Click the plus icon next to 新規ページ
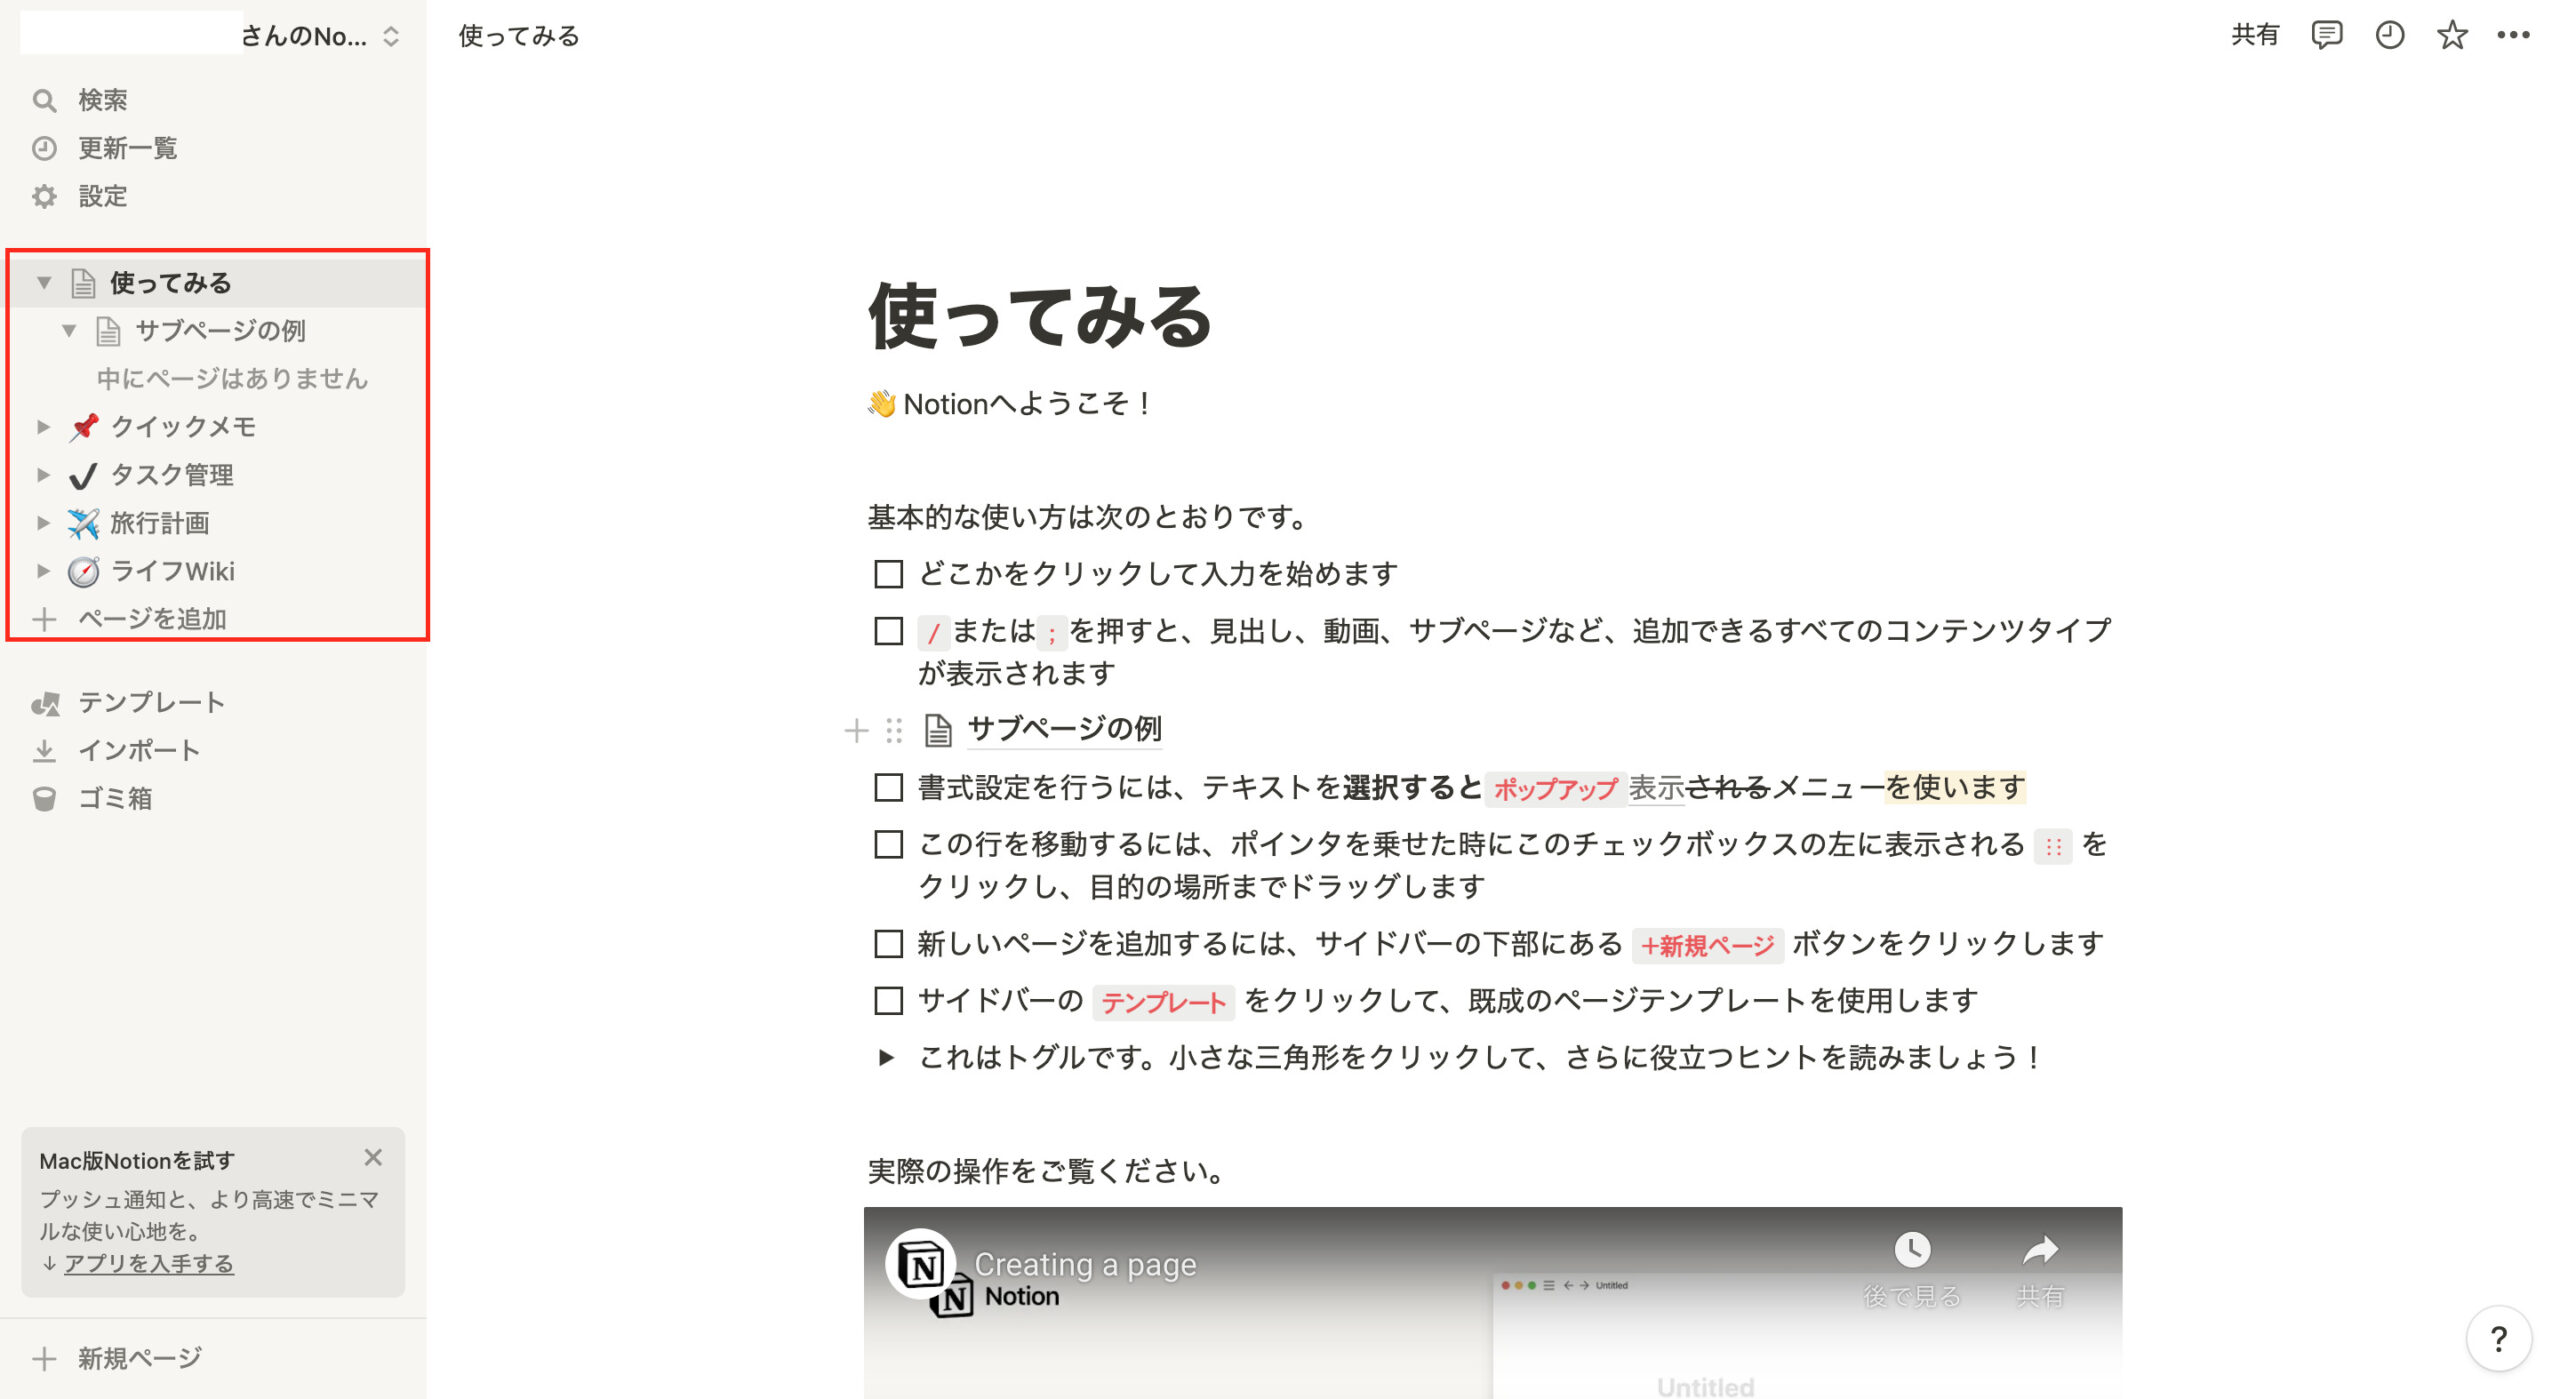Screen dimensions: 2560x1399 click(x=44, y=1358)
